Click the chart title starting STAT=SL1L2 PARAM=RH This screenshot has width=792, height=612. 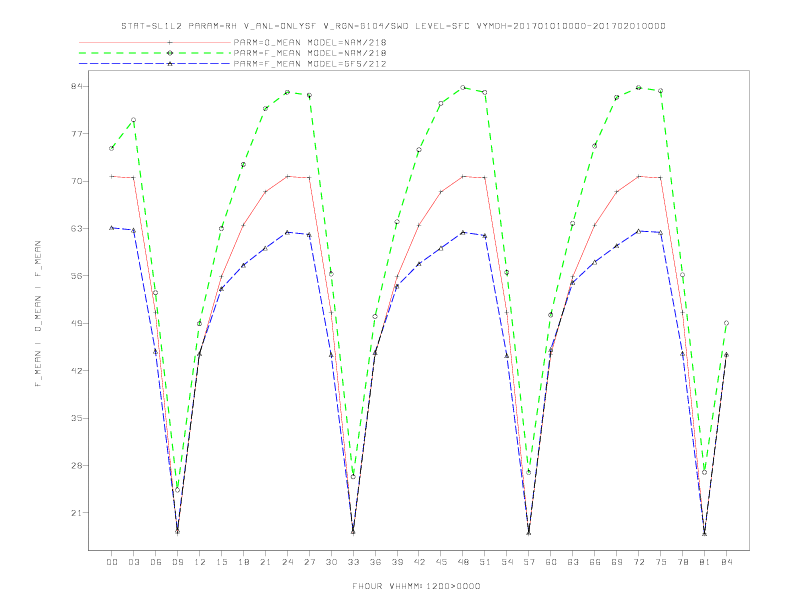pyautogui.click(x=393, y=26)
